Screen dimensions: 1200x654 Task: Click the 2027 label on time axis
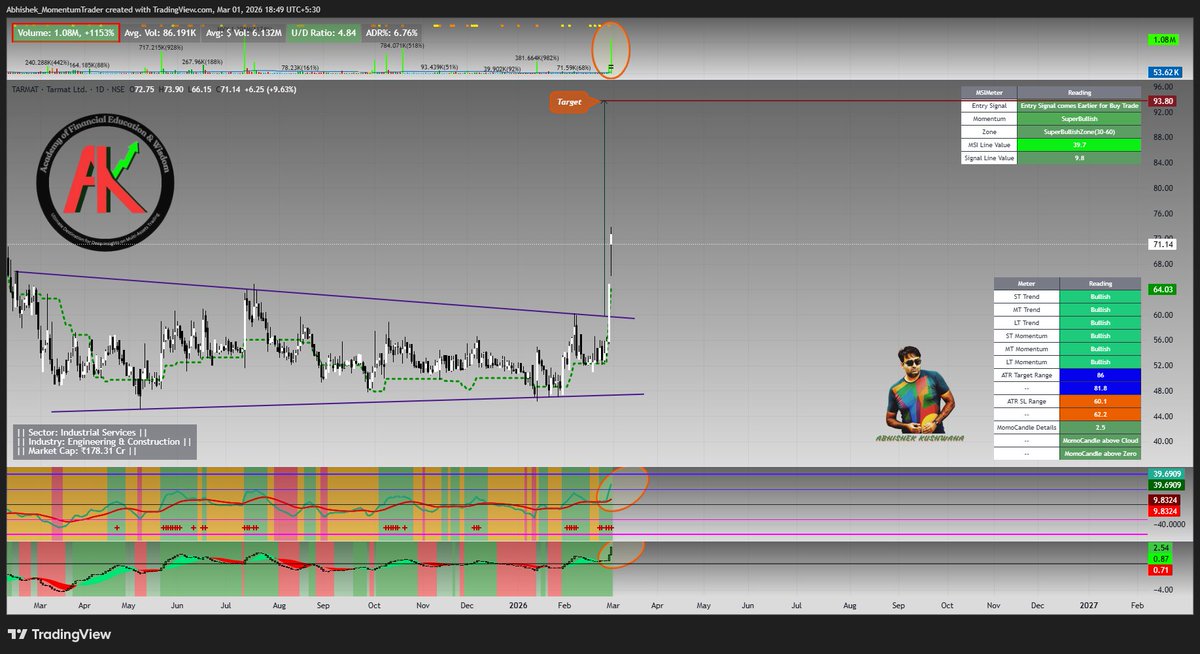tap(1089, 605)
